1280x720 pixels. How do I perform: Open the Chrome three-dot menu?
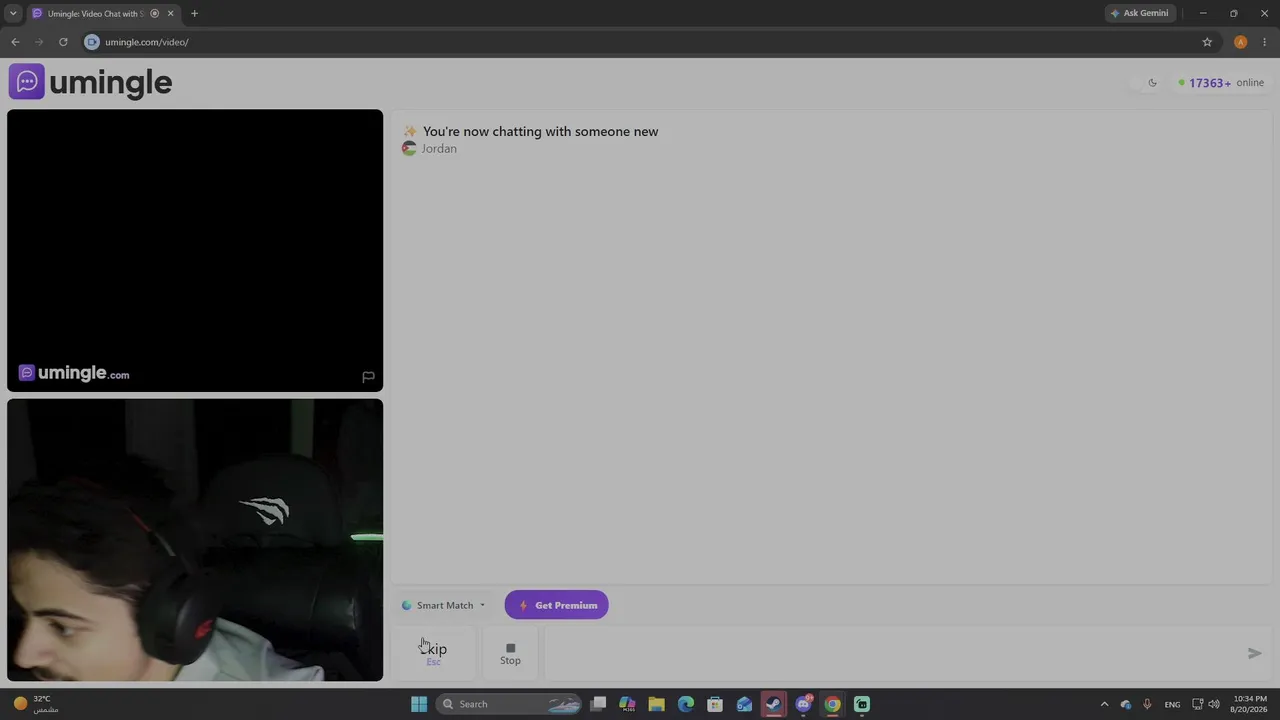pos(1264,42)
